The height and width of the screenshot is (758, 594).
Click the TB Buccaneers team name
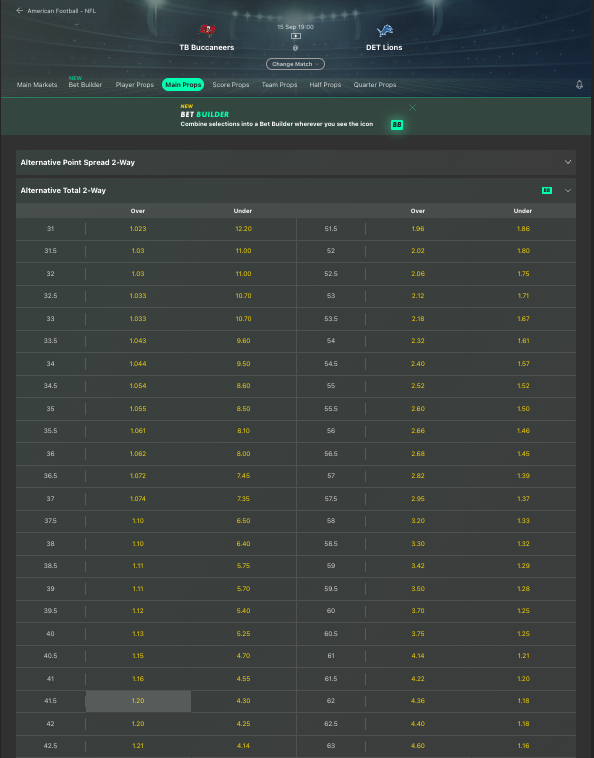[x=207, y=47]
